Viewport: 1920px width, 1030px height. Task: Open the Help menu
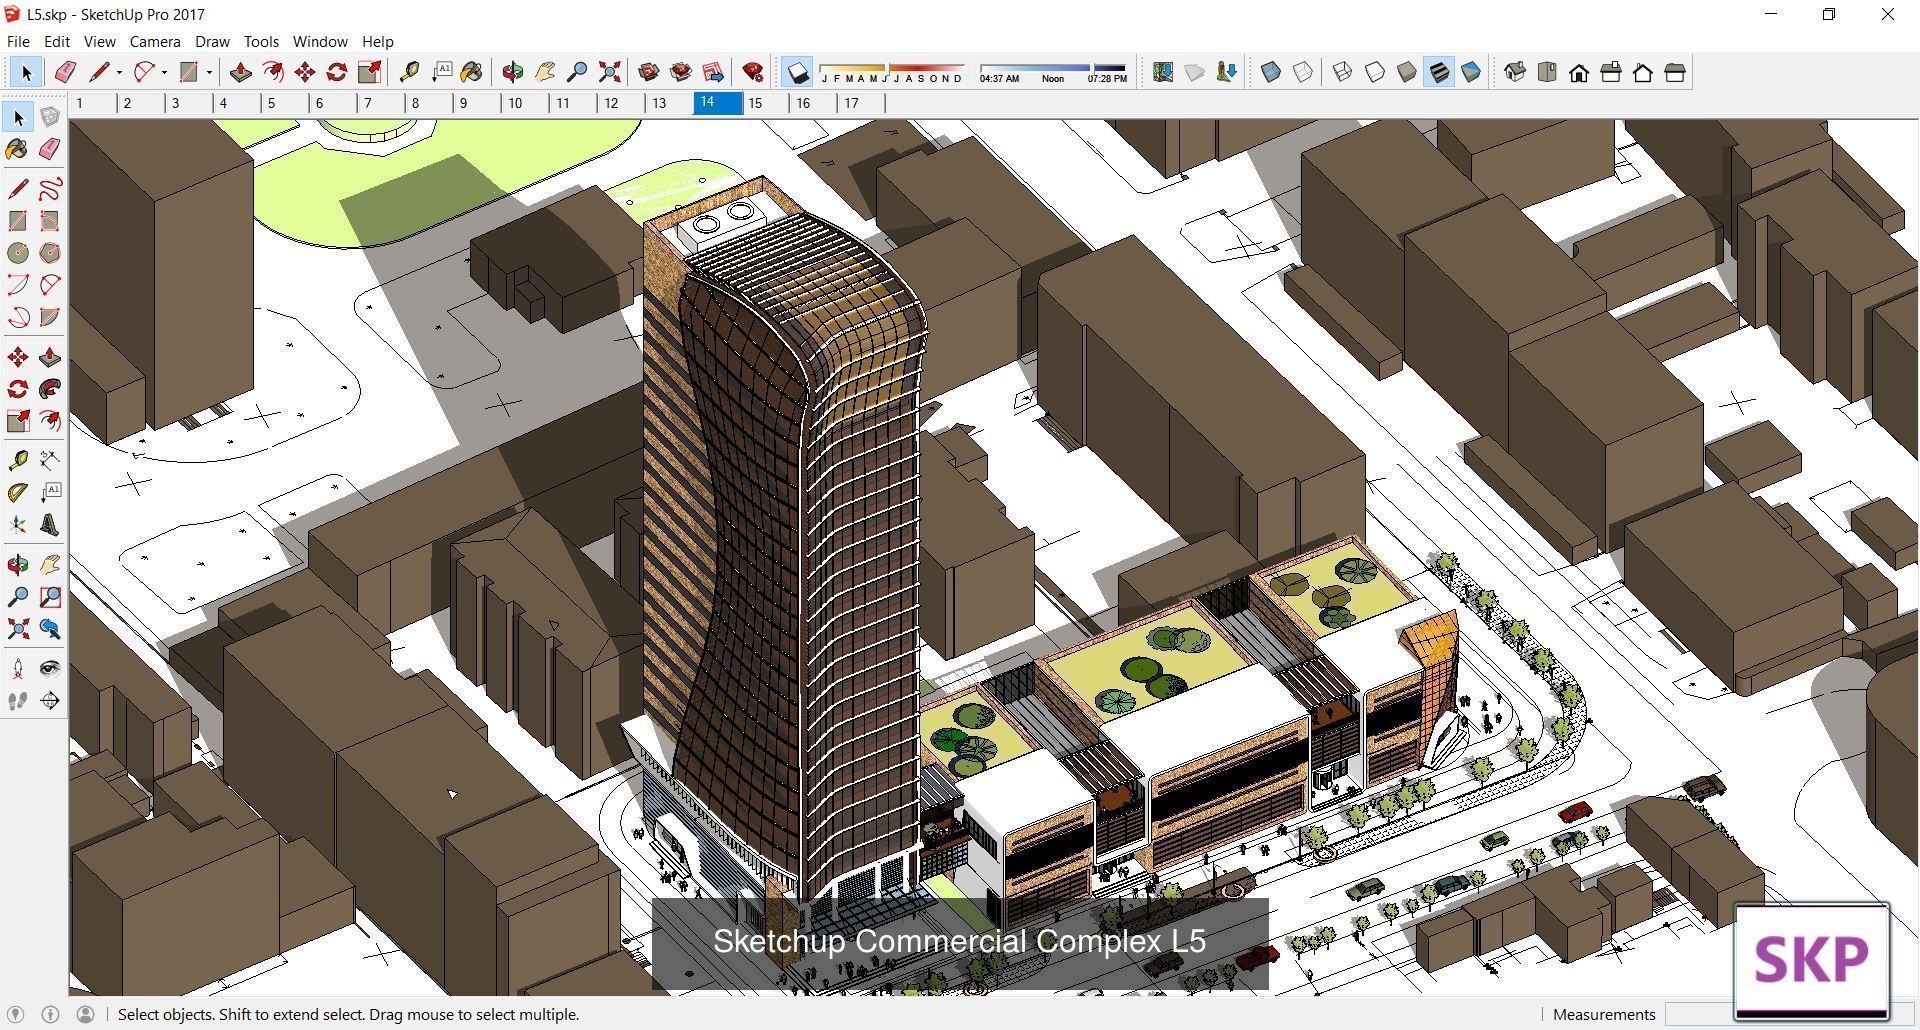point(377,41)
